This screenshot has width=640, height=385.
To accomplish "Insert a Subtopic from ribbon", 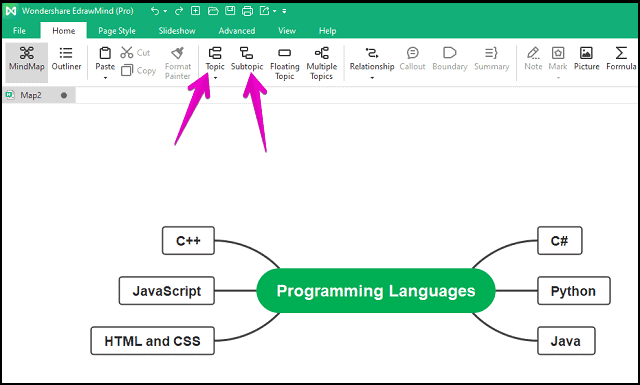I will coord(247,59).
